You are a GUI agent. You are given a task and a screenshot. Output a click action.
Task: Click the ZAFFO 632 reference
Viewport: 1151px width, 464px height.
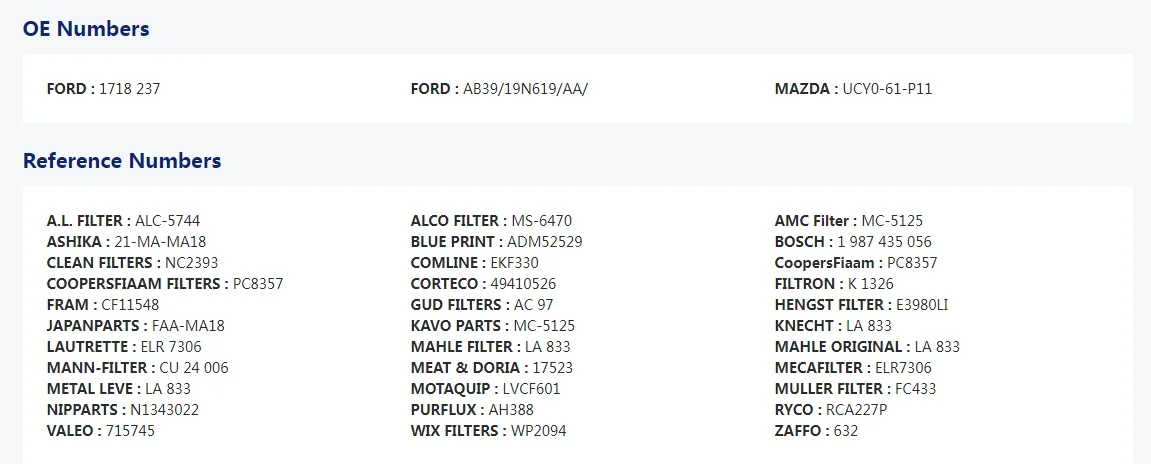816,431
